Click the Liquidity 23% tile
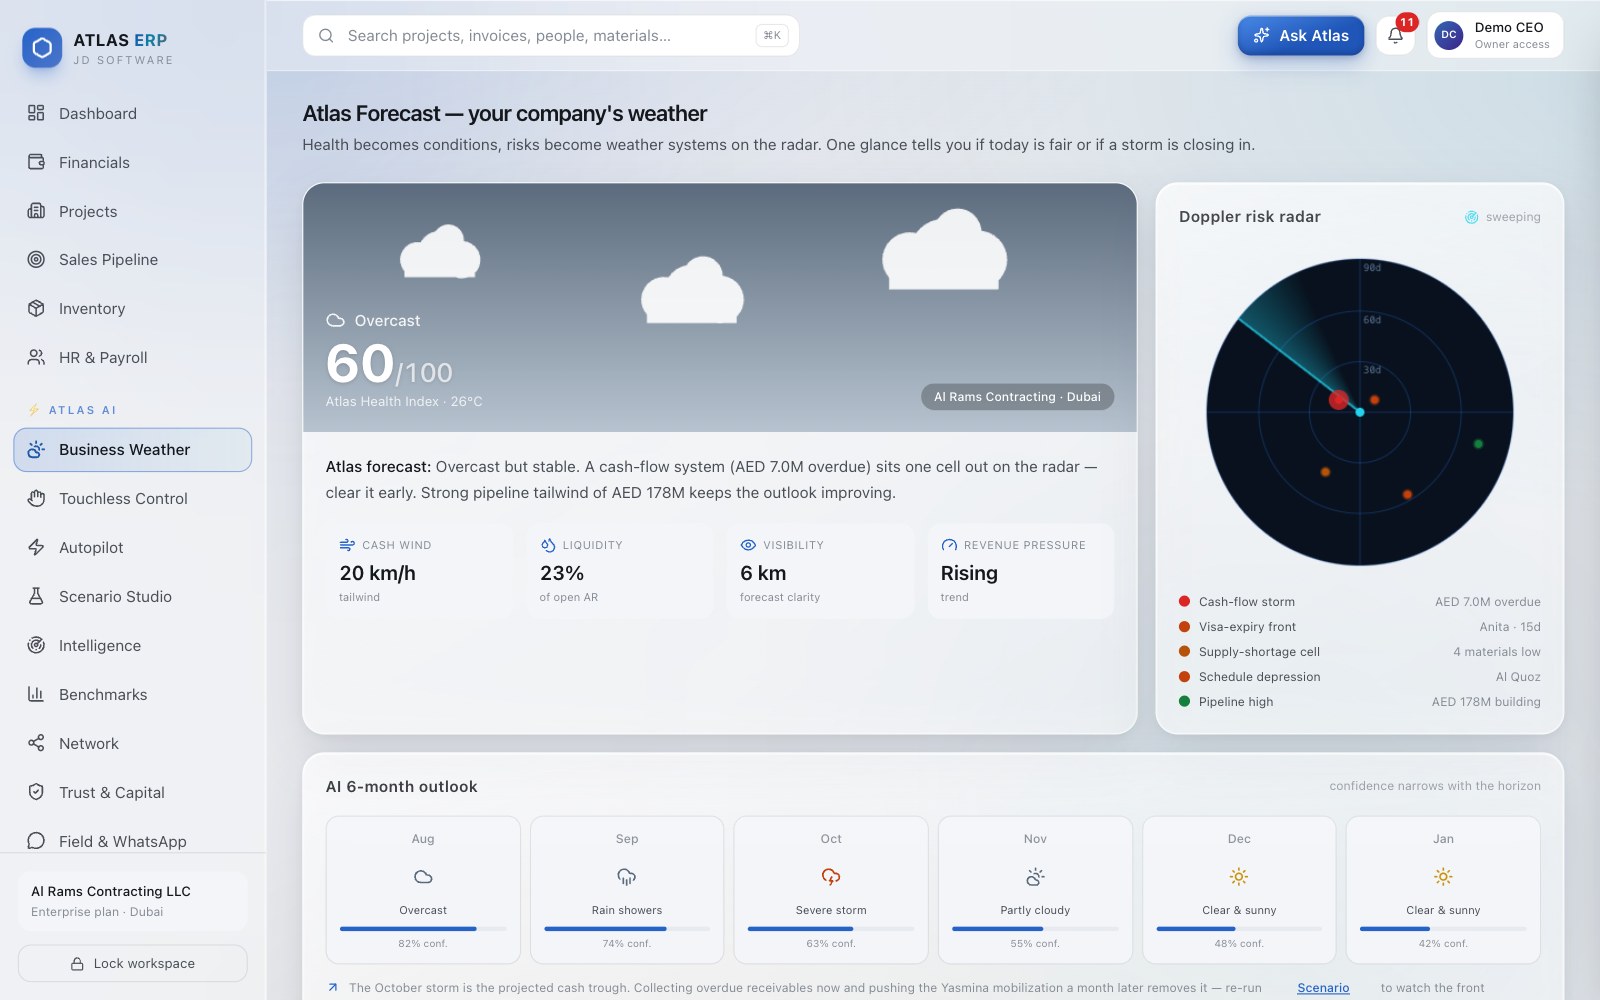1600x1000 pixels. (620, 571)
